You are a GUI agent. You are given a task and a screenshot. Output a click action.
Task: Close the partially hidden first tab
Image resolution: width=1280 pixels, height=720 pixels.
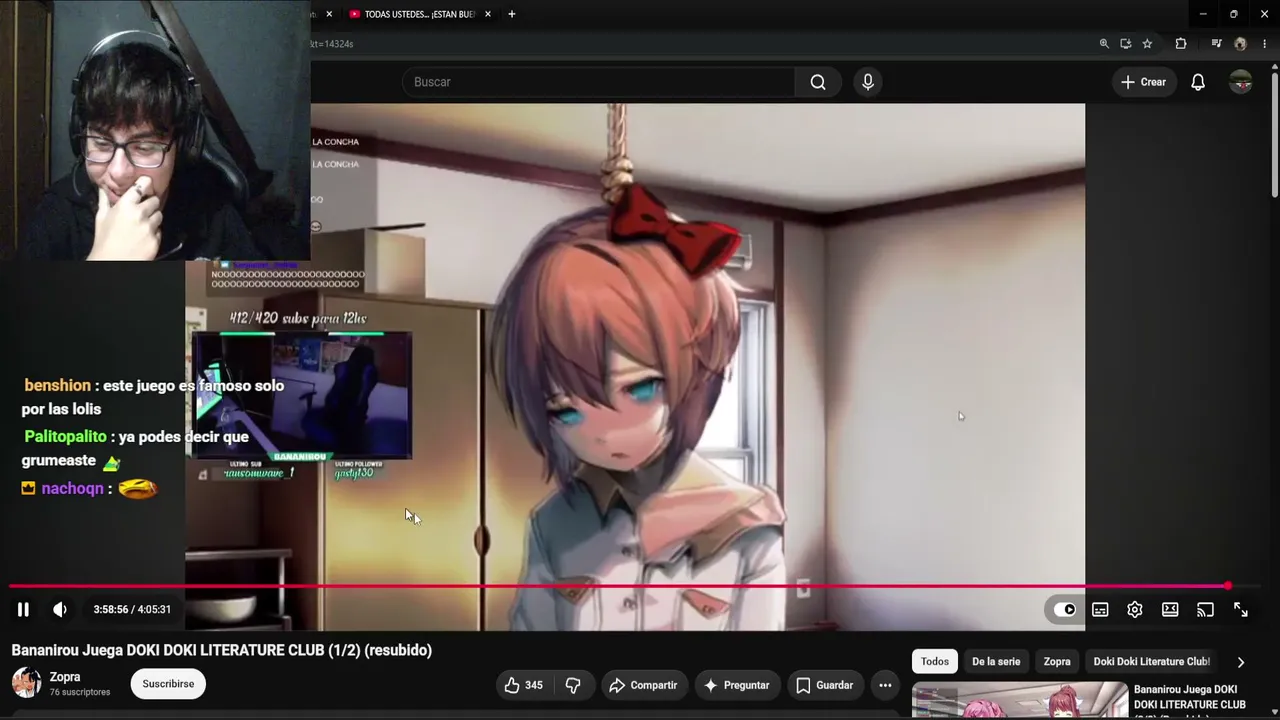(329, 14)
